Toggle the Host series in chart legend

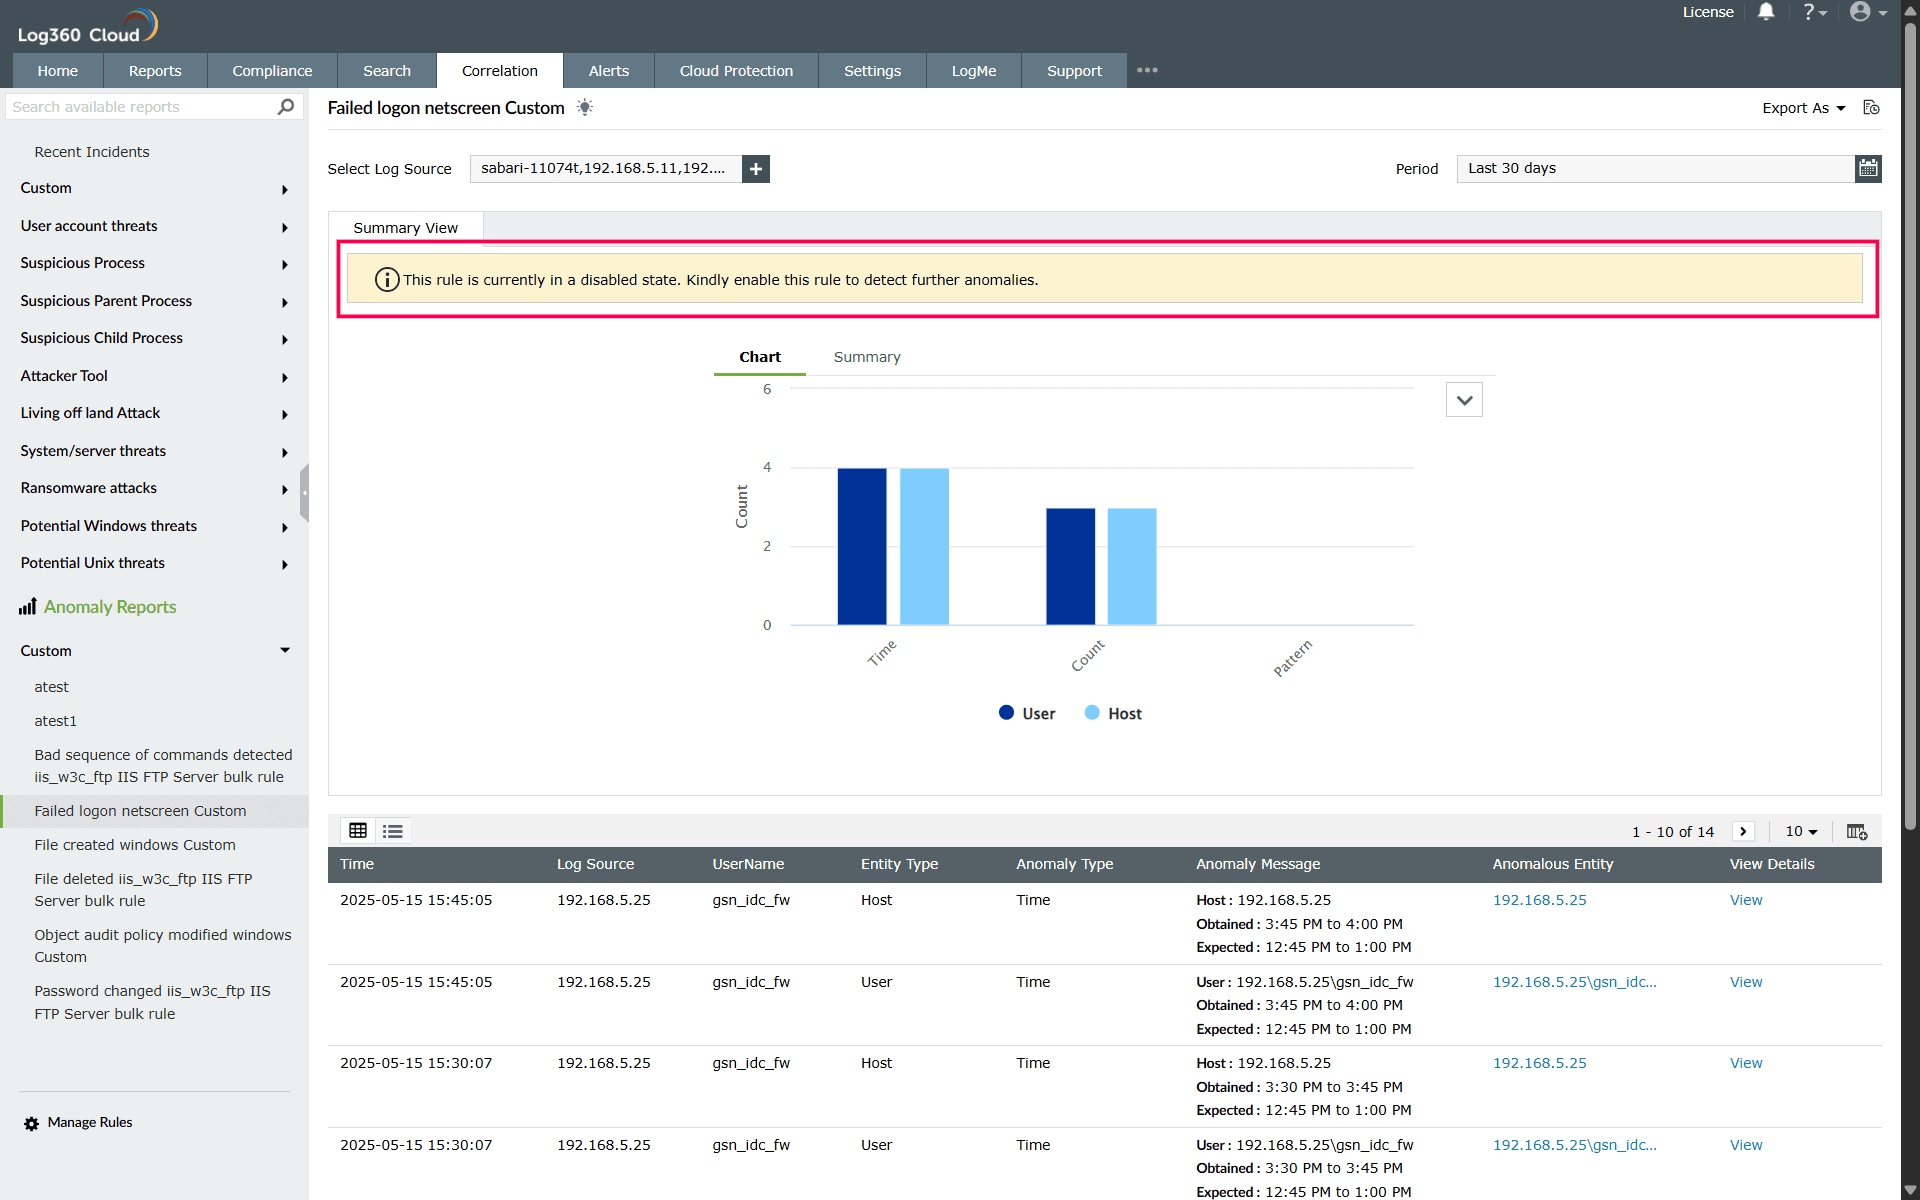pyautogui.click(x=1113, y=713)
